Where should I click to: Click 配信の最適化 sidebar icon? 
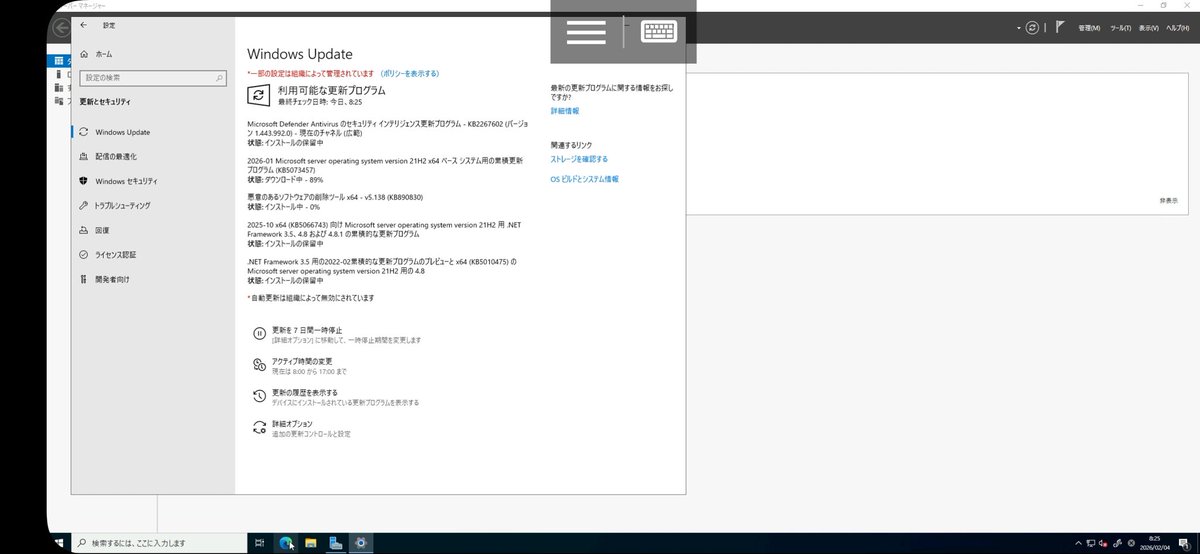pos(85,157)
